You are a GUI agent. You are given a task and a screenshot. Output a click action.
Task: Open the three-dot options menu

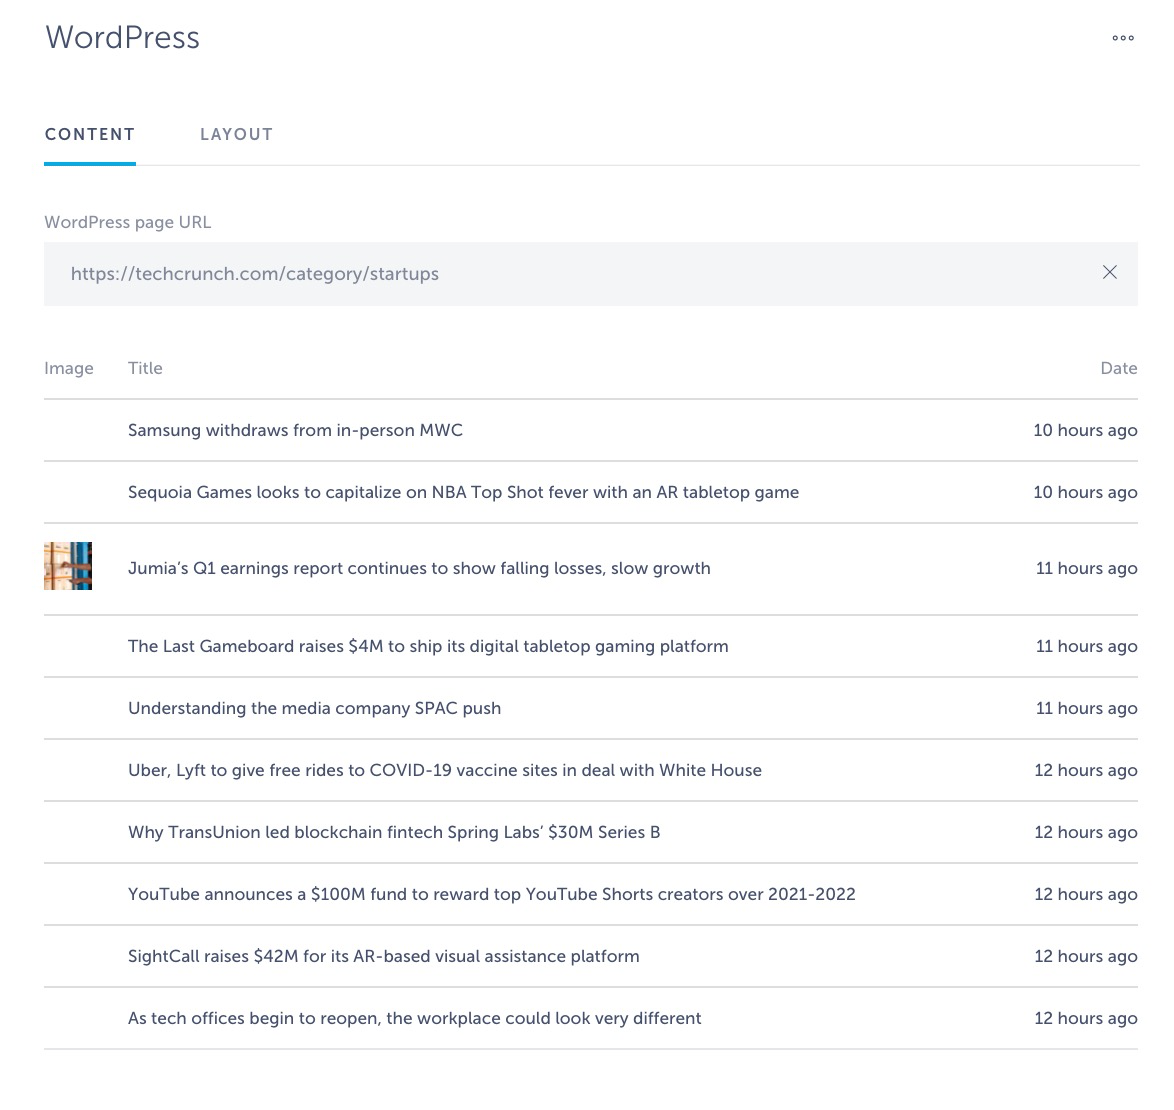coord(1122,38)
